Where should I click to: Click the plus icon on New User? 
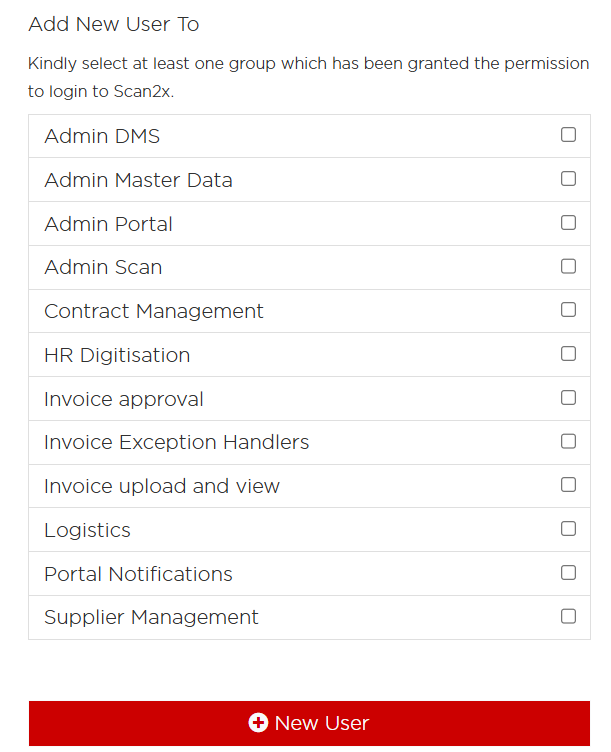pos(258,723)
